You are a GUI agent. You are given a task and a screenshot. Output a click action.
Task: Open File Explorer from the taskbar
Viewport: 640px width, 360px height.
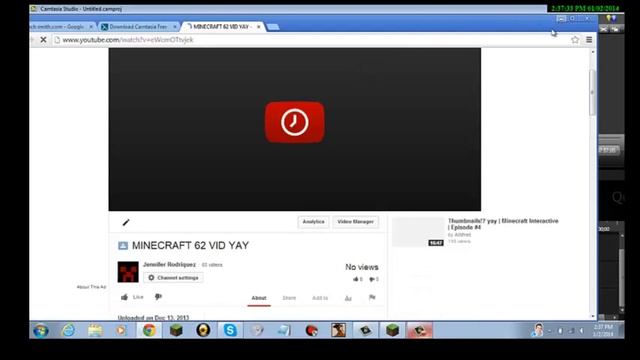(x=95, y=330)
